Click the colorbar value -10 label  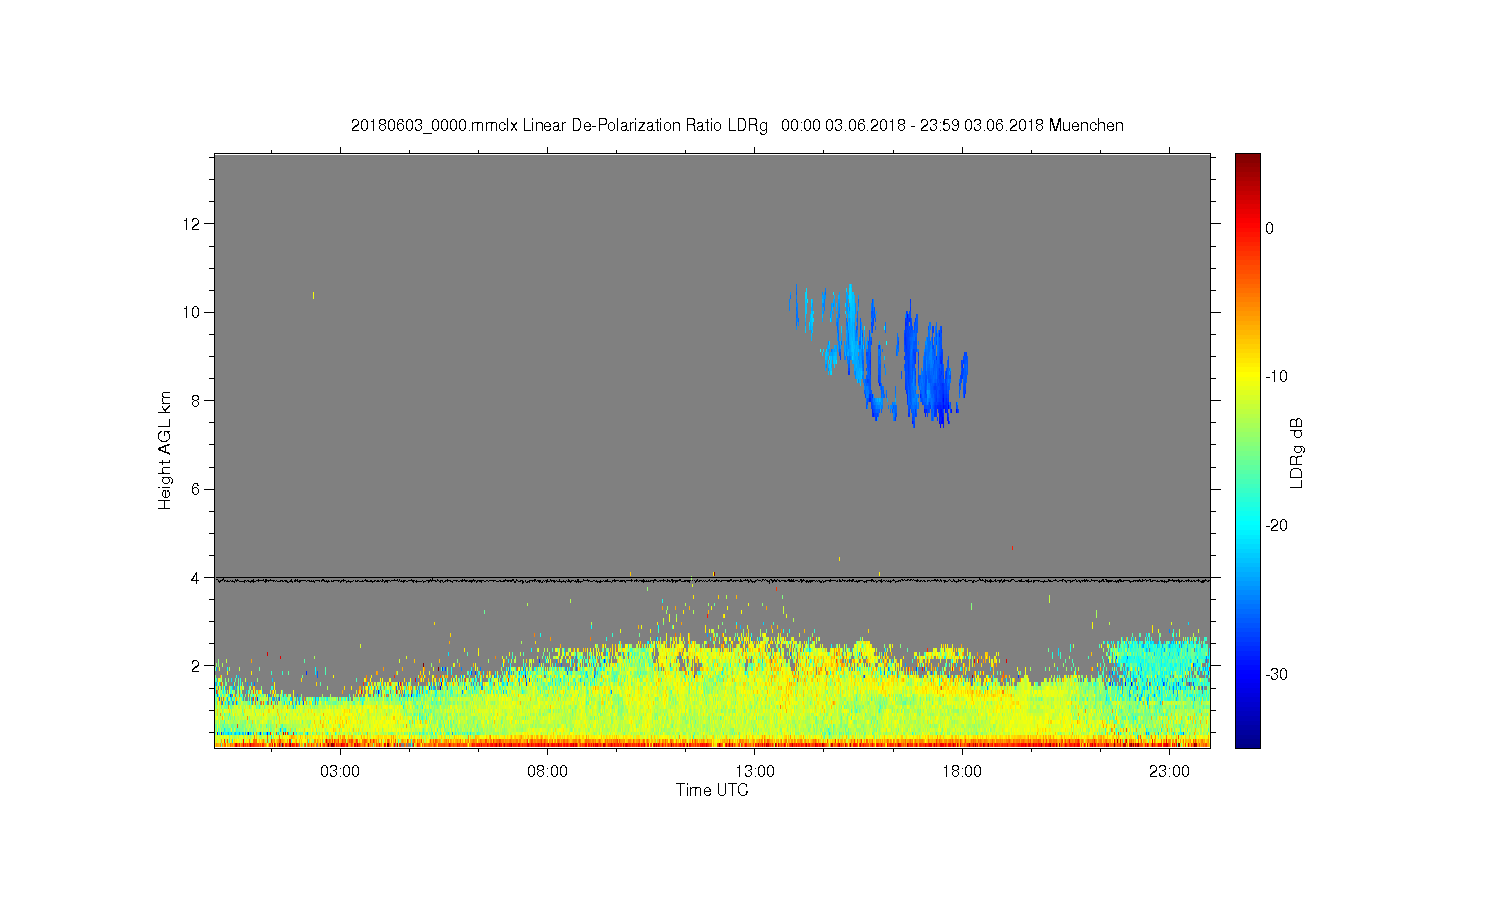click(x=1275, y=377)
